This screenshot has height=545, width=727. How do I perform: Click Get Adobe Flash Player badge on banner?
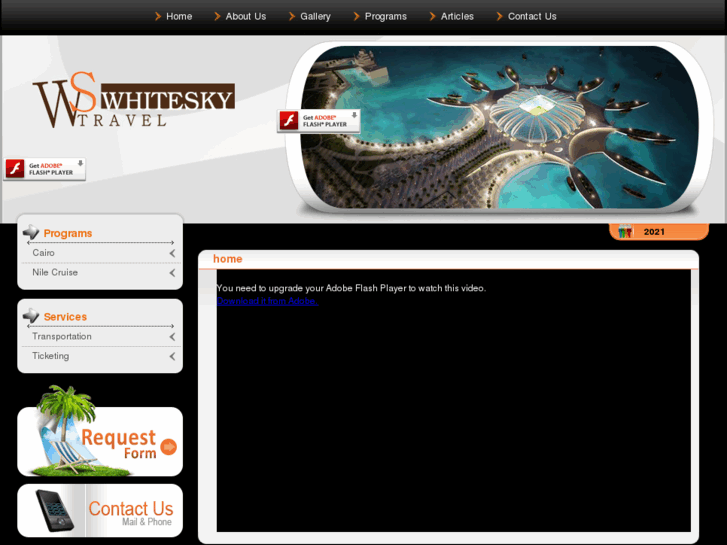[319, 121]
